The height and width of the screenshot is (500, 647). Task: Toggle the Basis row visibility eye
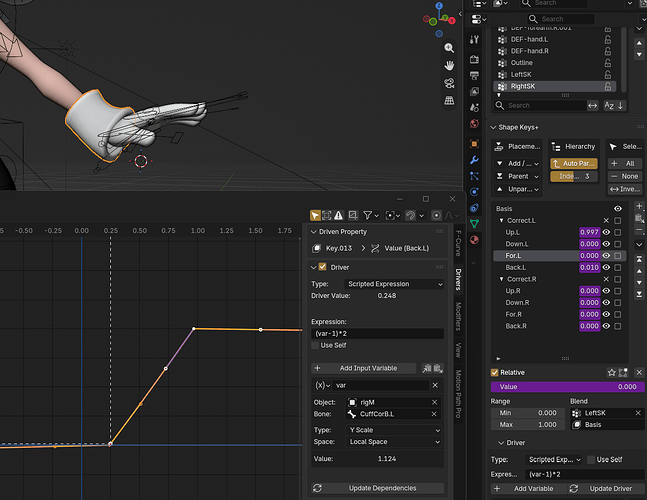(618, 209)
